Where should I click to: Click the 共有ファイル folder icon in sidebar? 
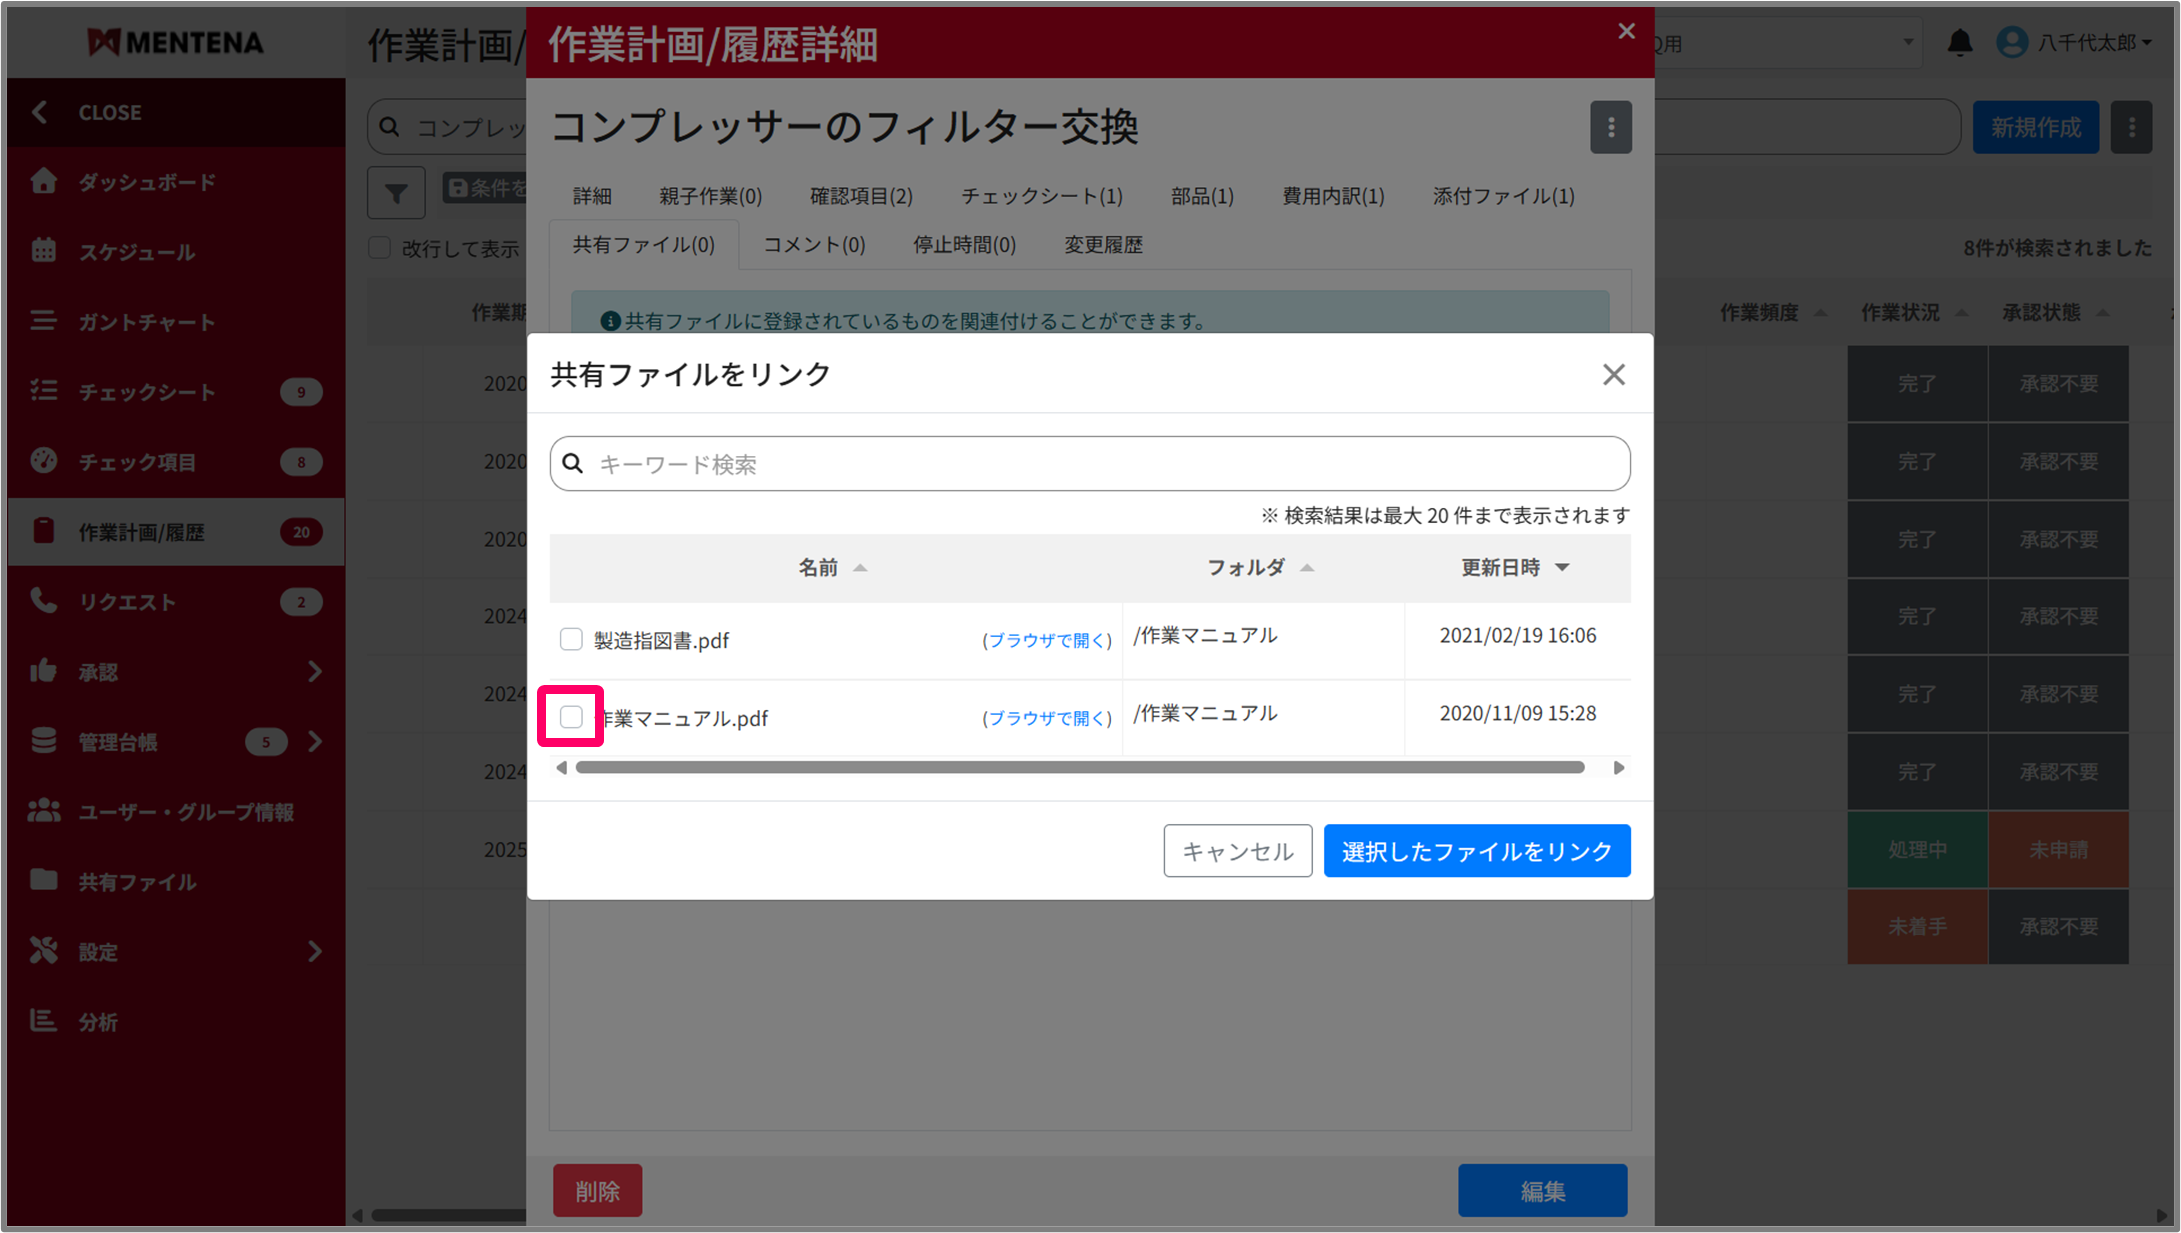(43, 880)
